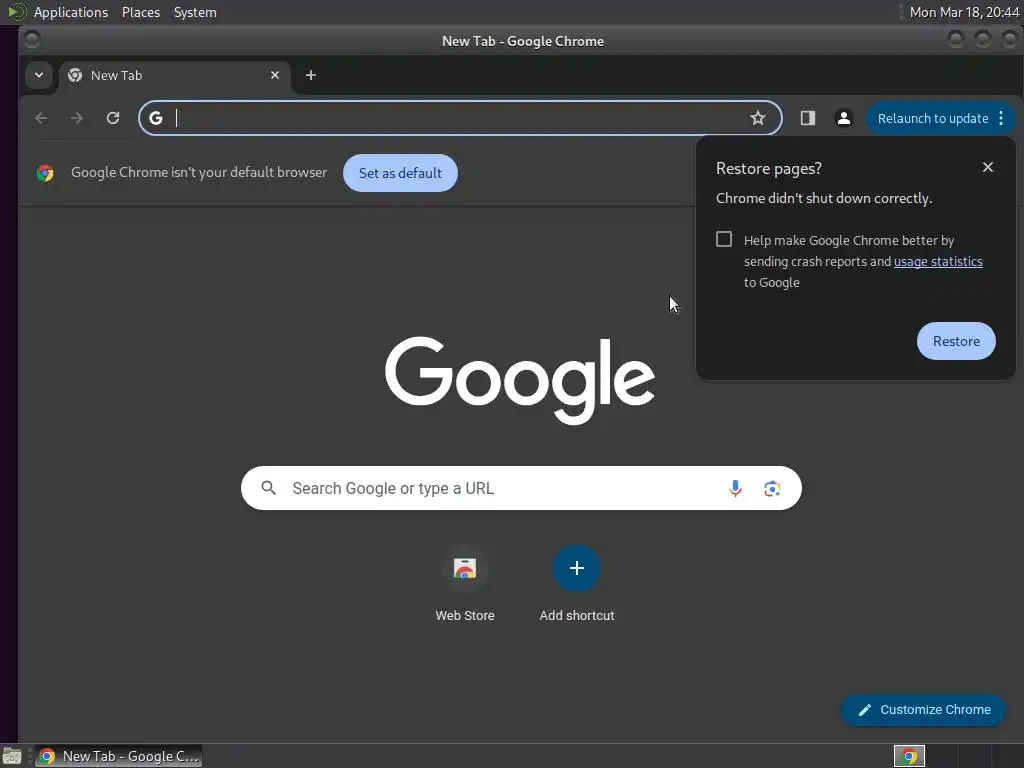Search by image with Lens icon
Image resolution: width=1024 pixels, height=768 pixels.
pos(772,488)
